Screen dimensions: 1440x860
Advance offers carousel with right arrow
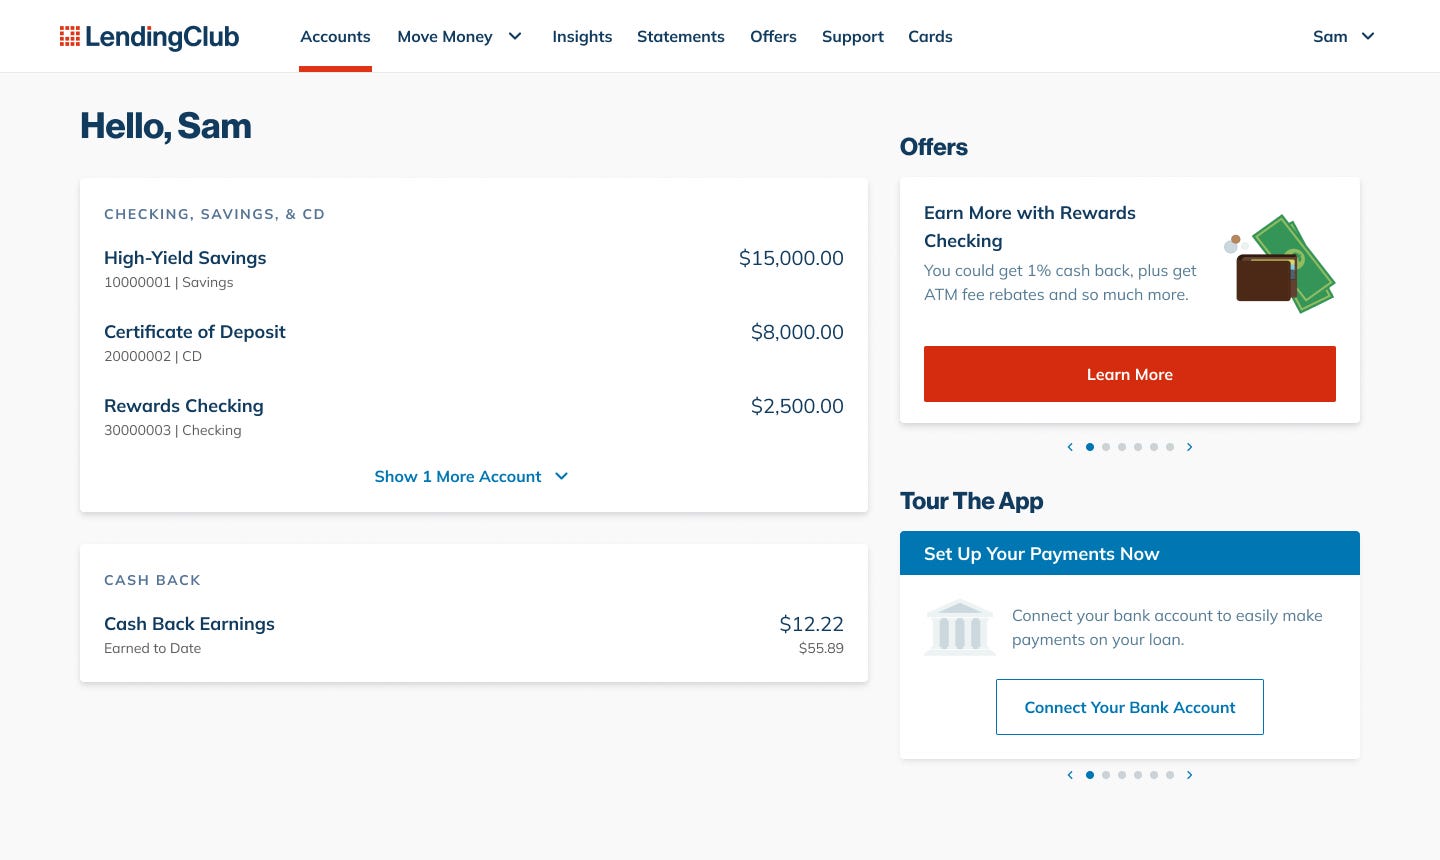(1189, 447)
